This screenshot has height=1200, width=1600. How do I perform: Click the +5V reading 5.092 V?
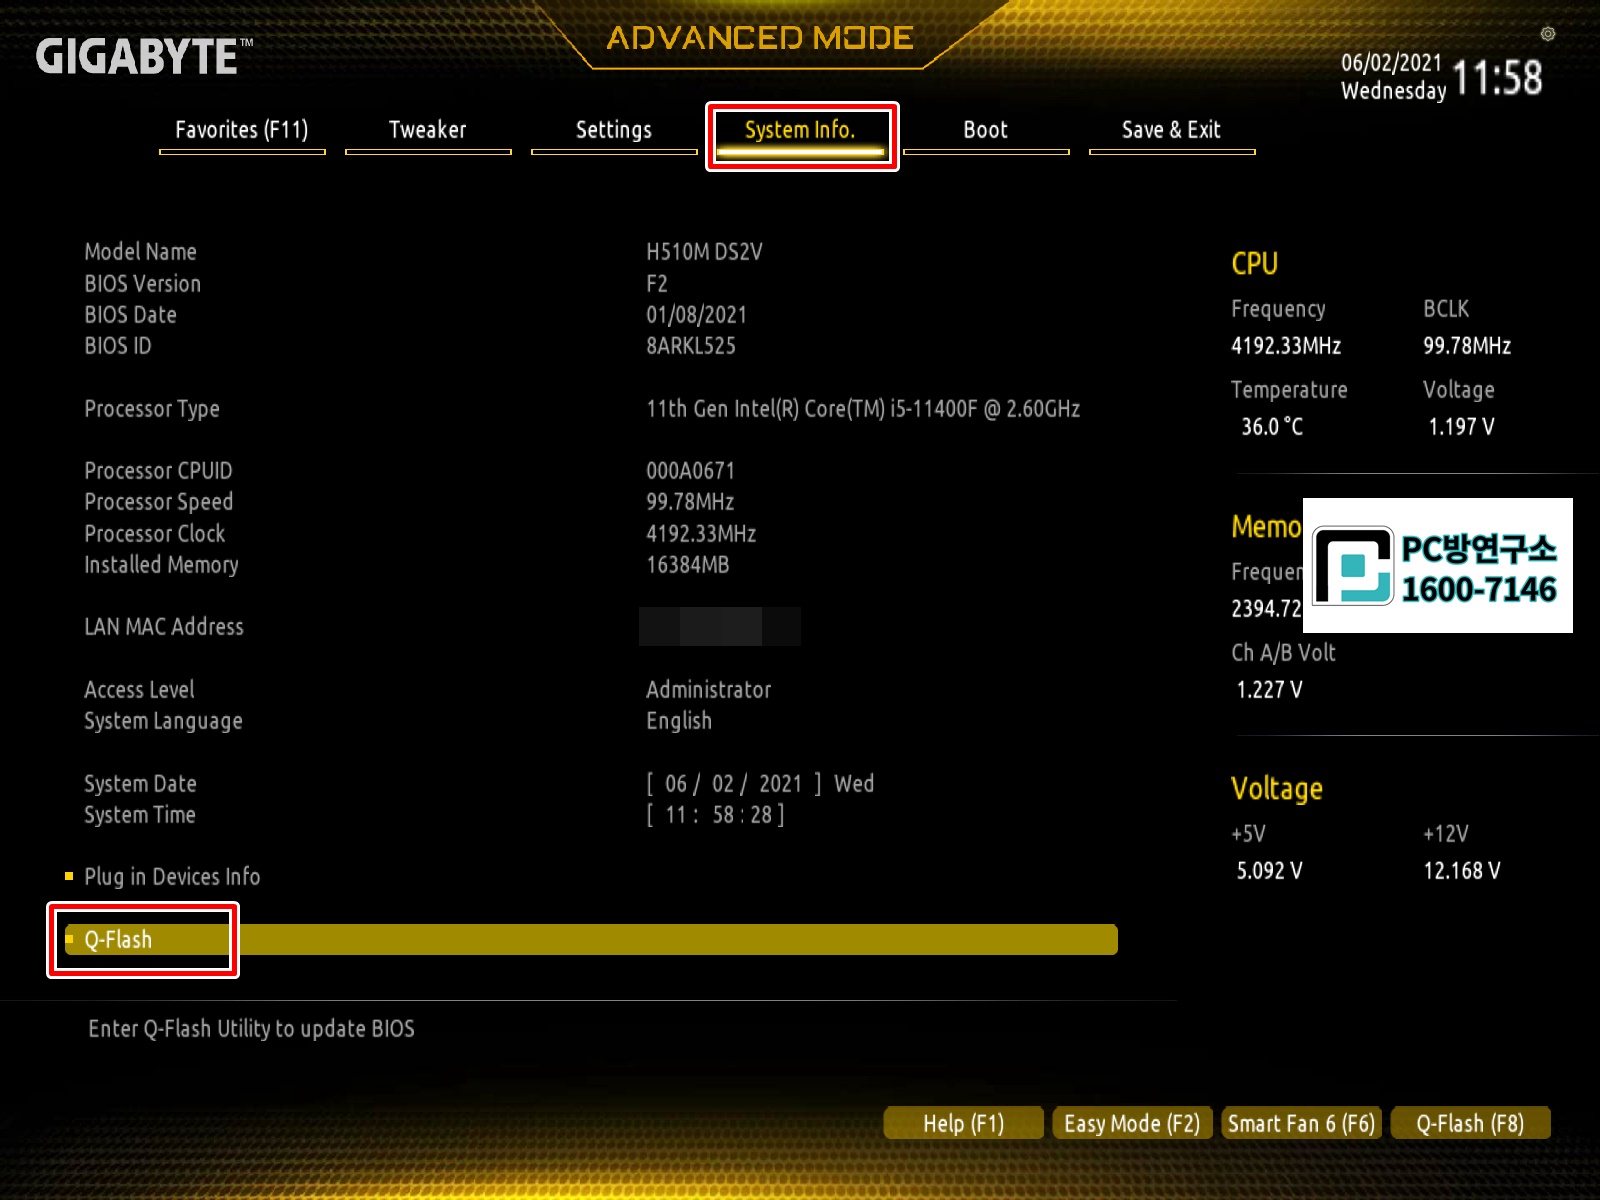1269,871
